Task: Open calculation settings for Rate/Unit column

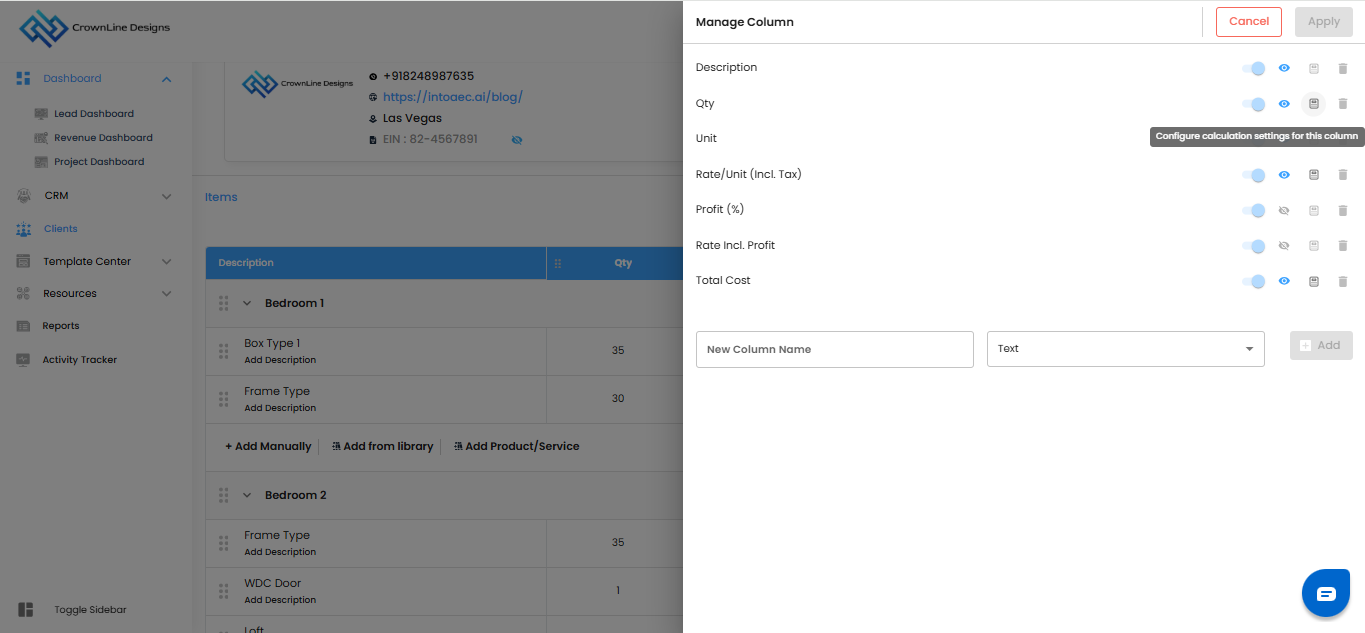Action: [x=1314, y=175]
